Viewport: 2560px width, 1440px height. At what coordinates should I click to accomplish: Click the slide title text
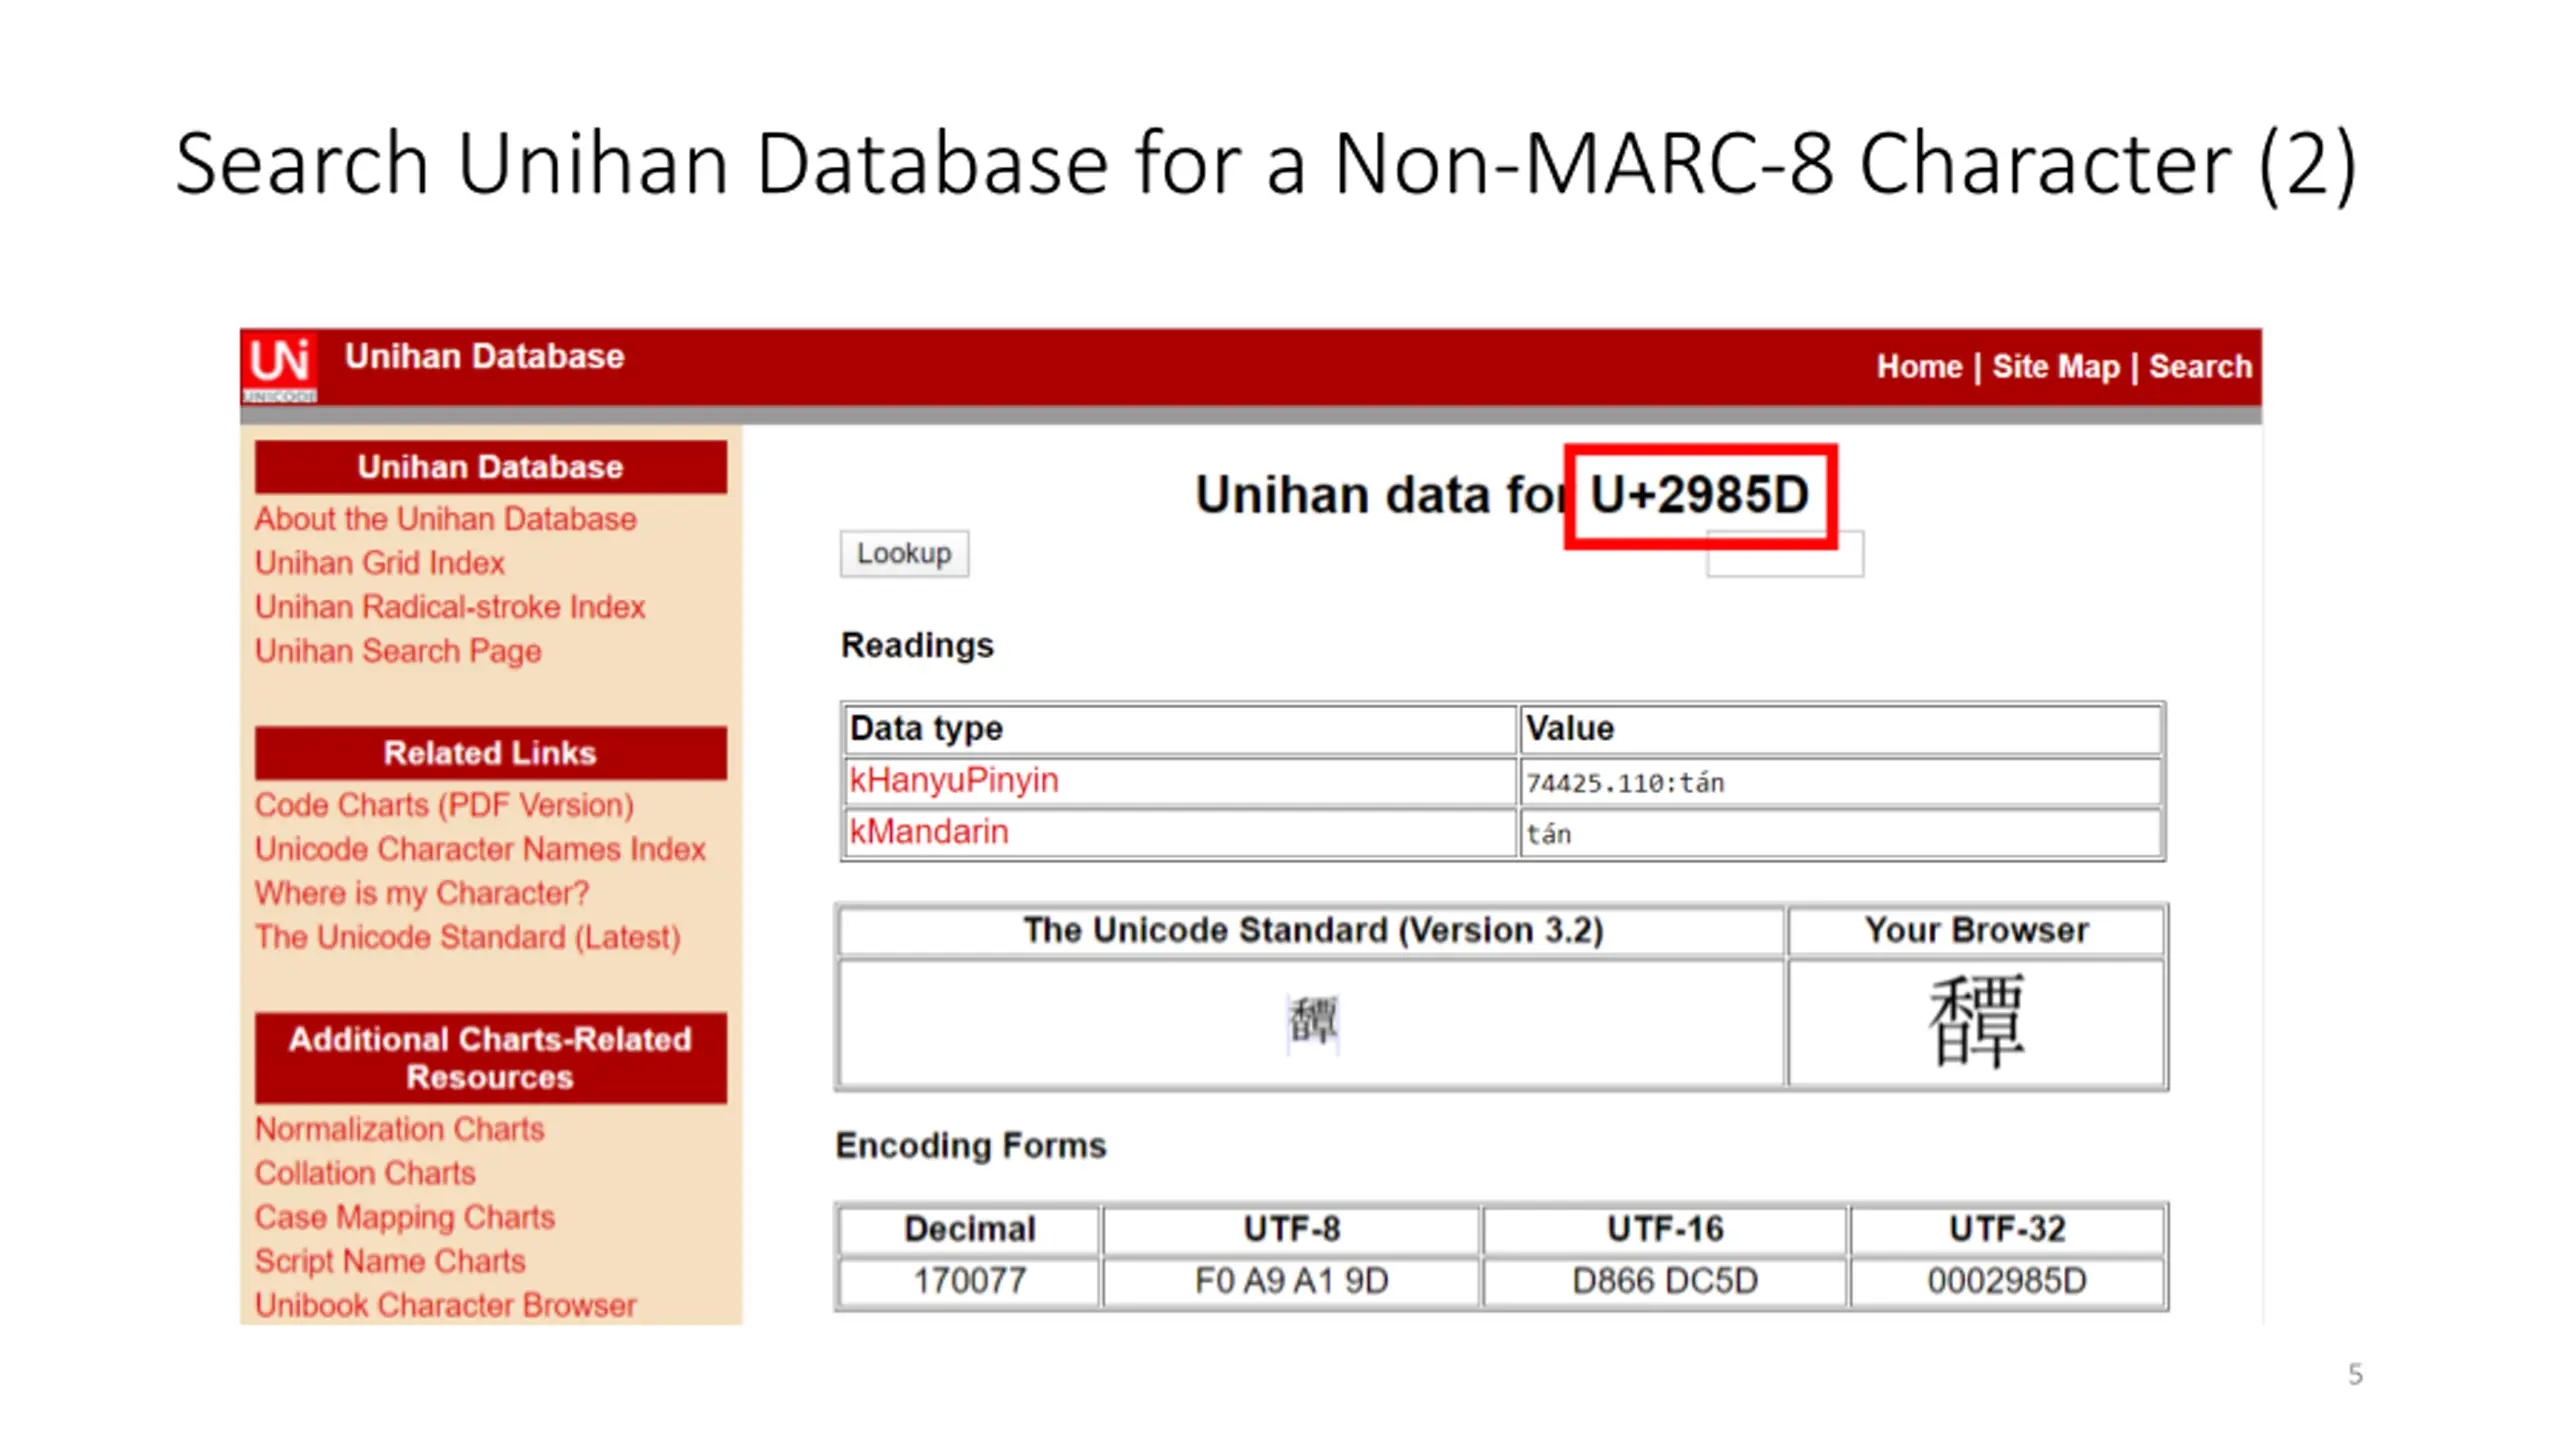(1266, 164)
